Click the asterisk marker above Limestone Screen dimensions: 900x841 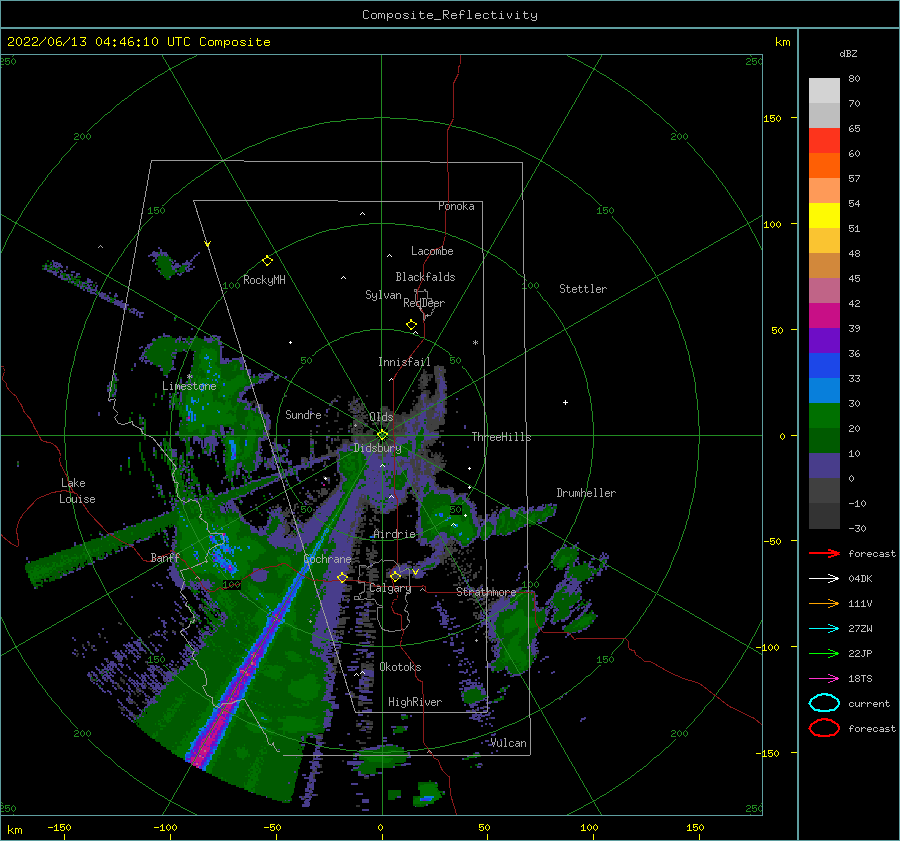189,377
